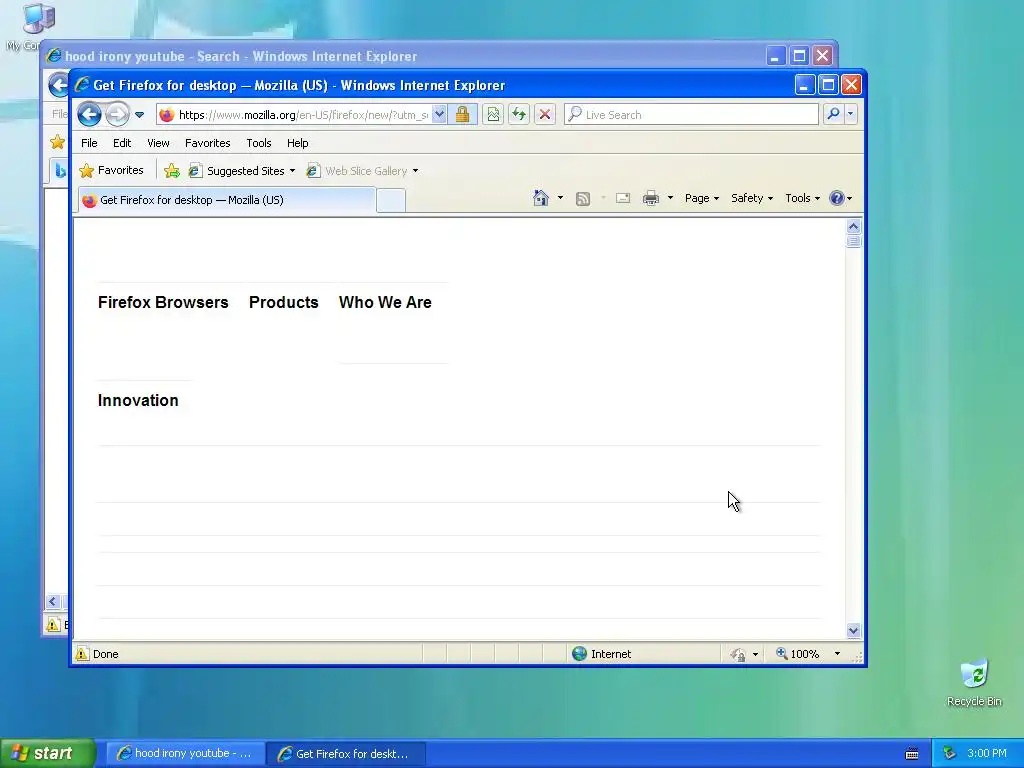Open the search provider dropdown arrow
Image resolution: width=1024 pixels, height=768 pixels.
coord(850,114)
